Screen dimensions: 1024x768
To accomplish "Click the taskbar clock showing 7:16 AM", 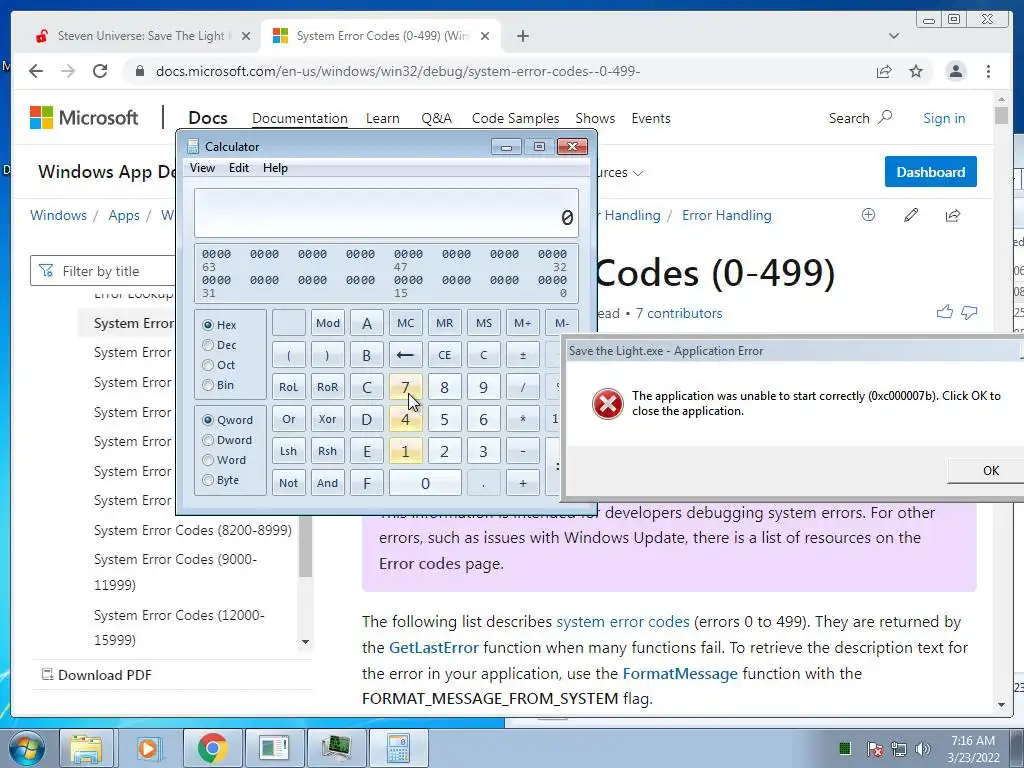I will tap(973, 749).
